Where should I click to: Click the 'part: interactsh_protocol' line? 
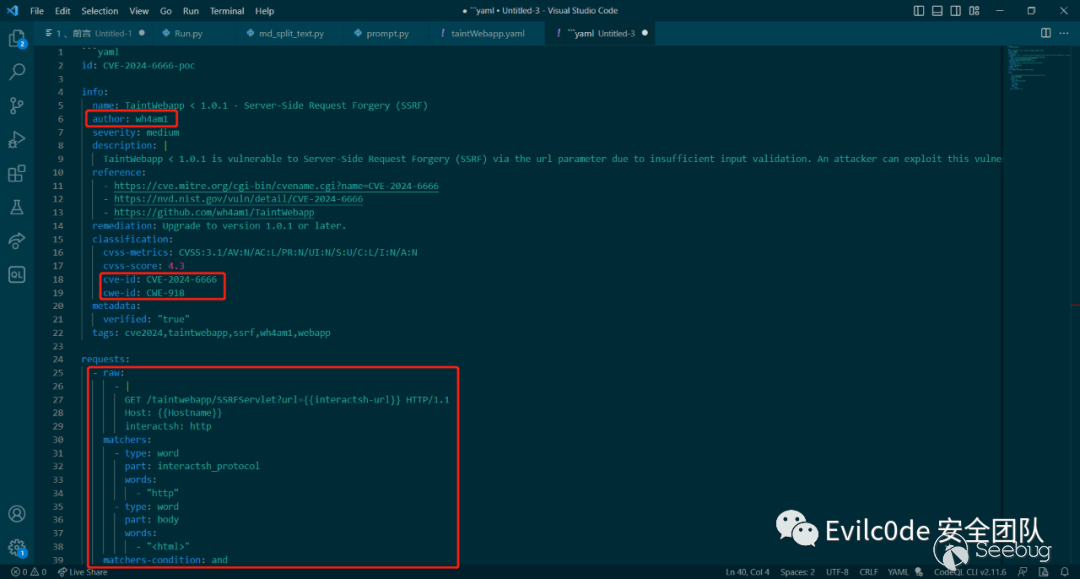click(x=192, y=466)
